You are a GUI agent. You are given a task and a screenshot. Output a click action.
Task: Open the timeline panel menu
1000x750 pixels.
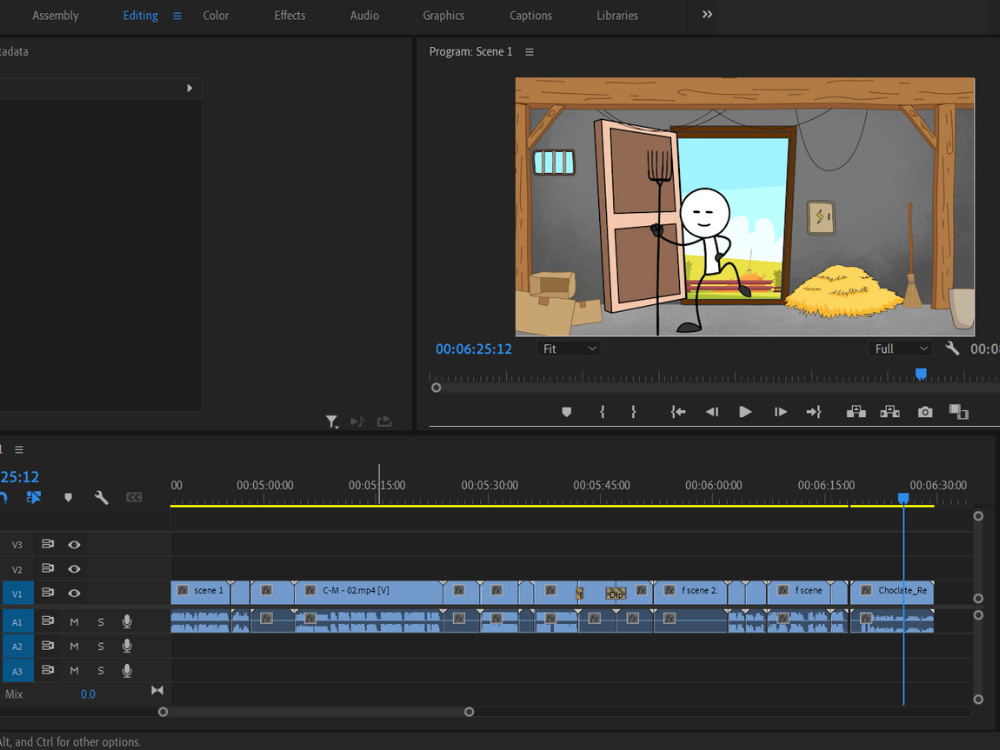pyautogui.click(x=19, y=450)
